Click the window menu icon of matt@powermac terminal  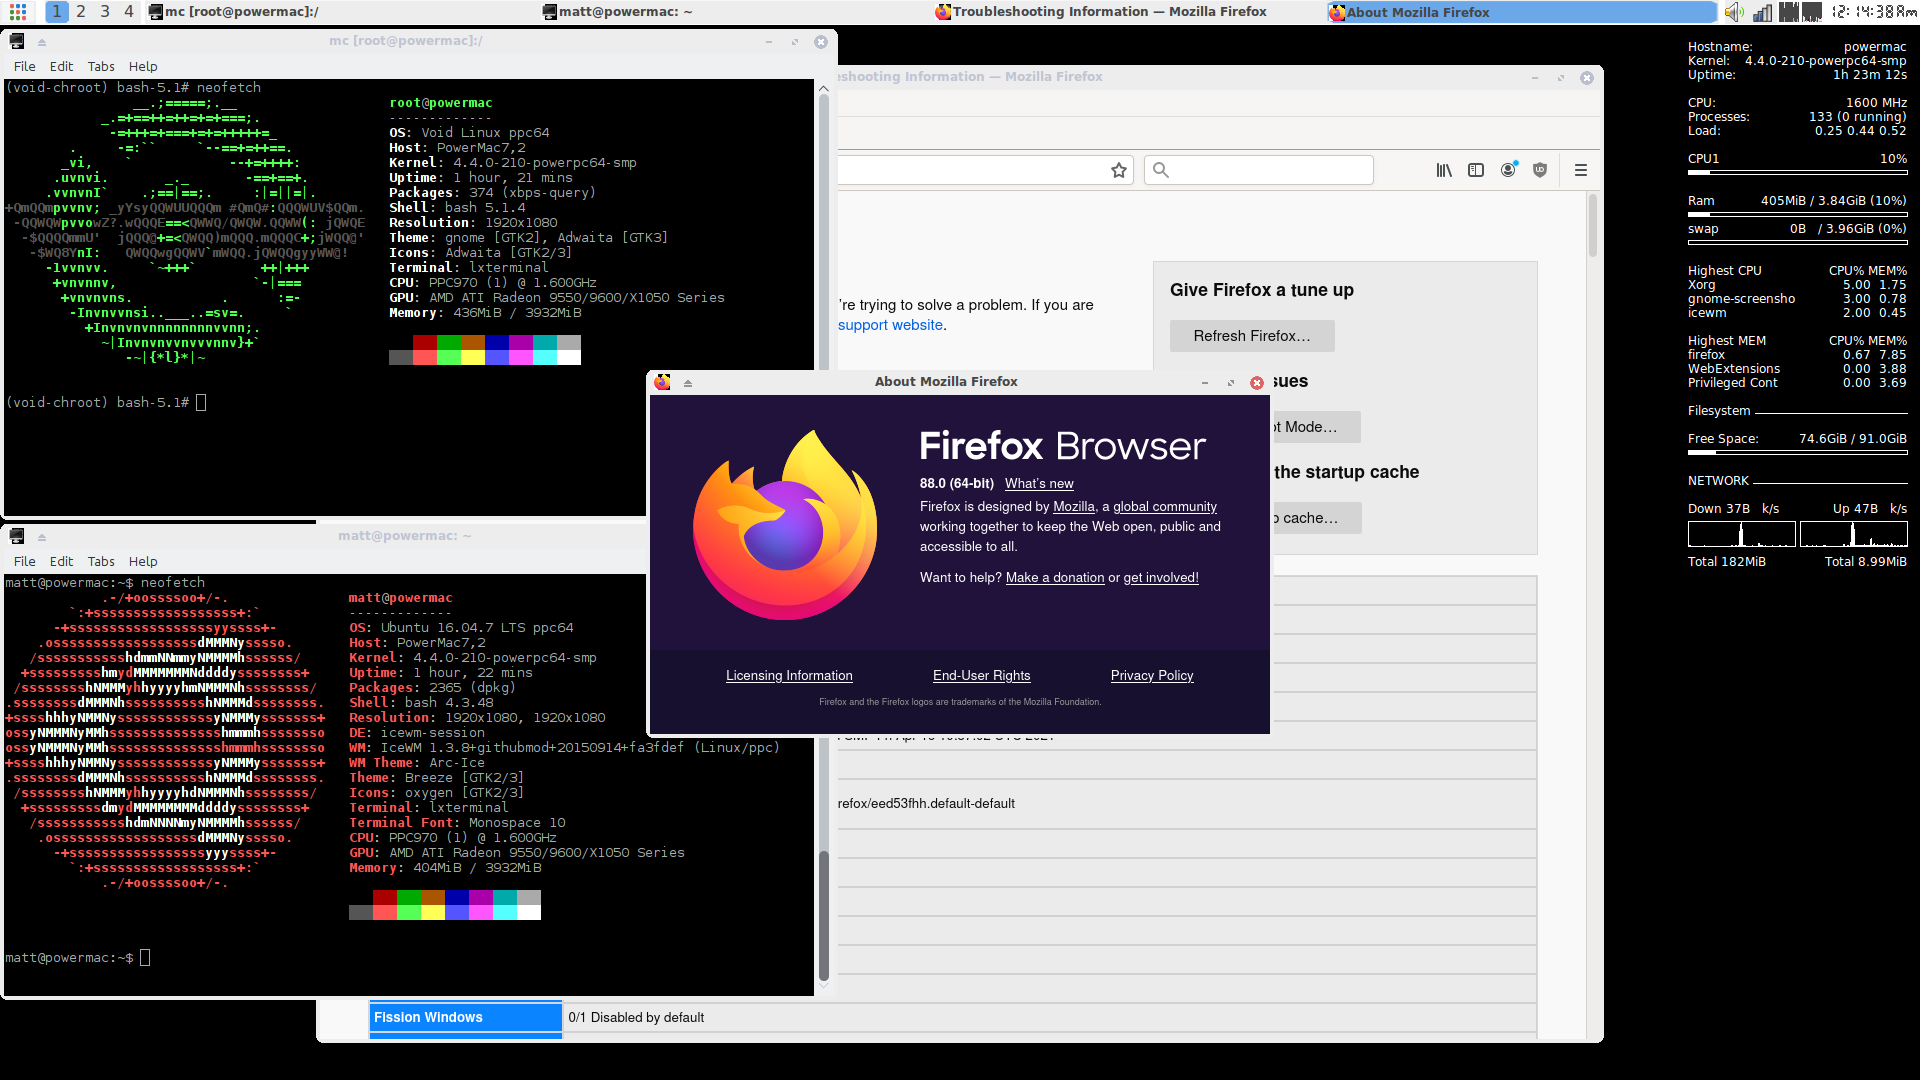click(17, 537)
